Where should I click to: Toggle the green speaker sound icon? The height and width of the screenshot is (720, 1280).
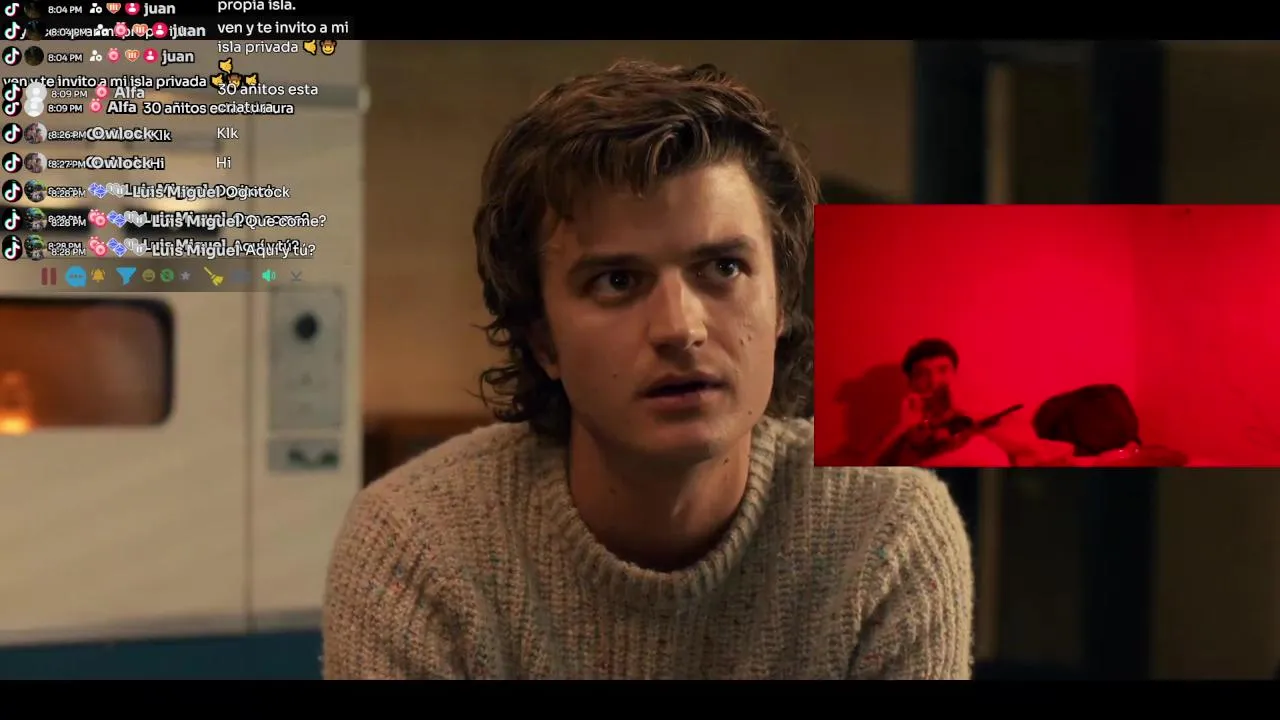pos(269,276)
